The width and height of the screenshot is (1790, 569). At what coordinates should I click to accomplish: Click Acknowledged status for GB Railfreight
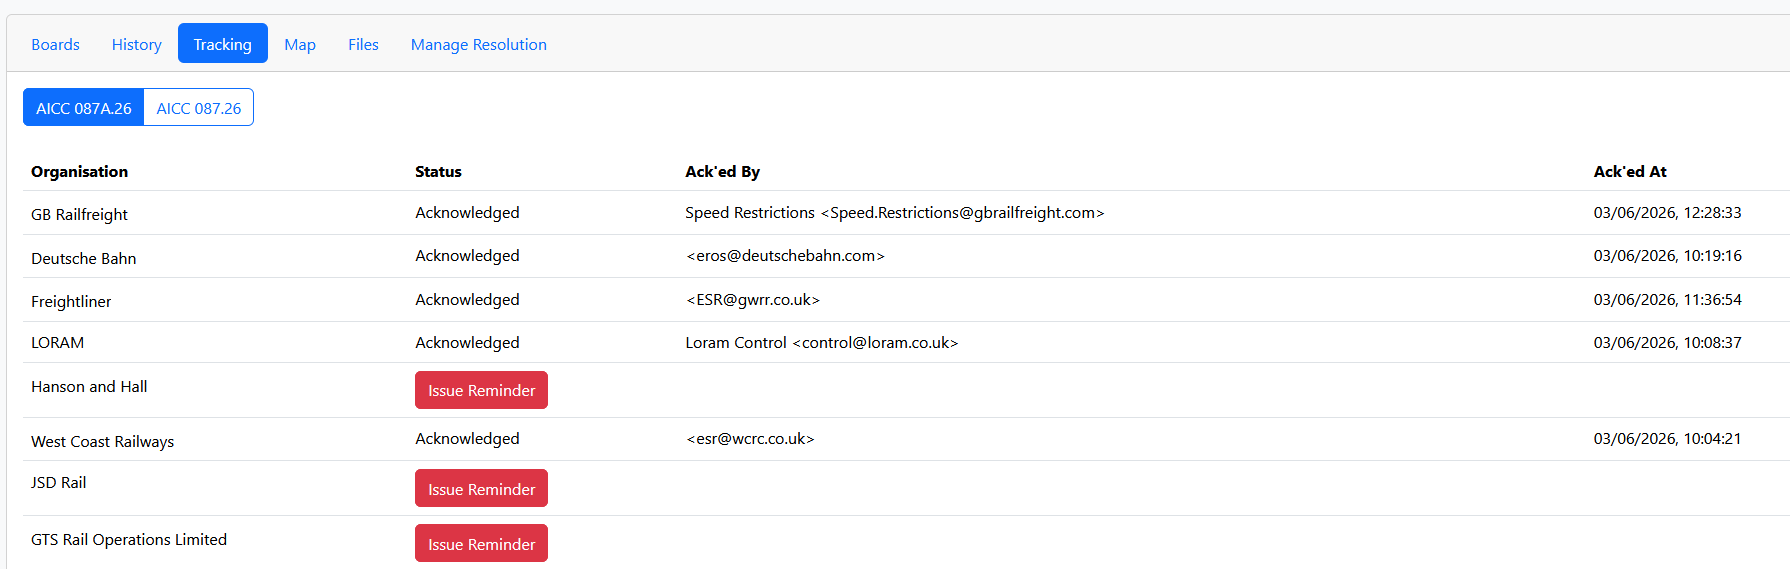467,212
